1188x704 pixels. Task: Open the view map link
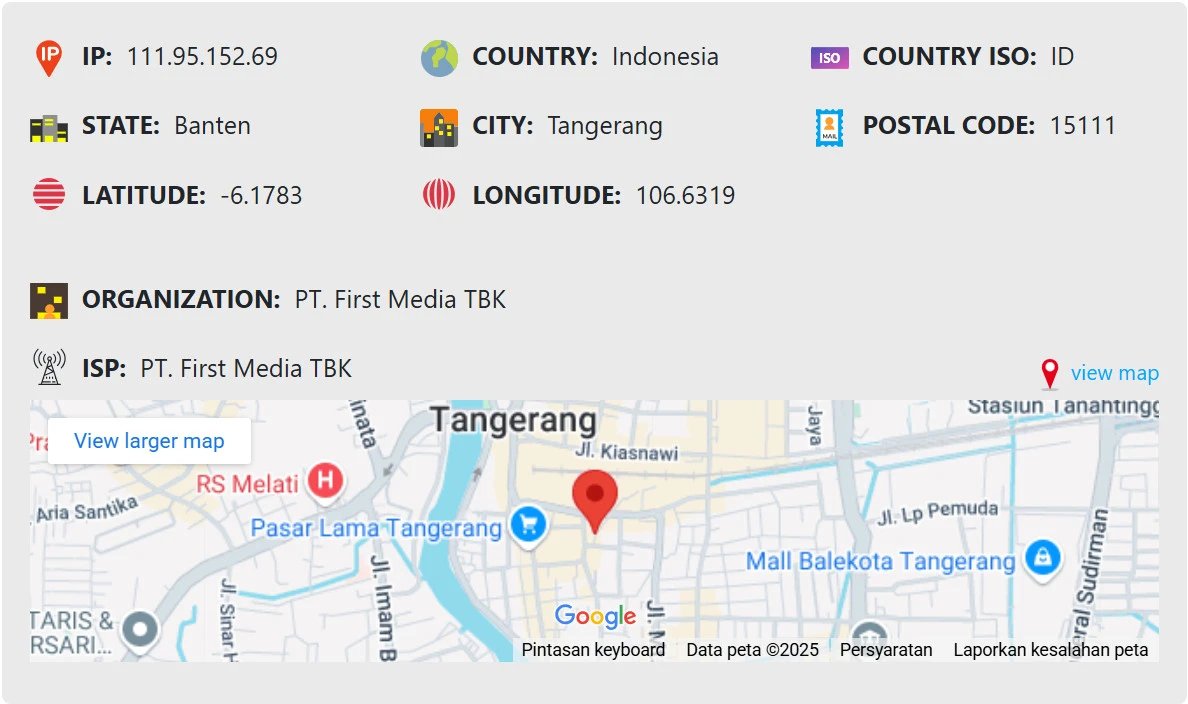1114,373
